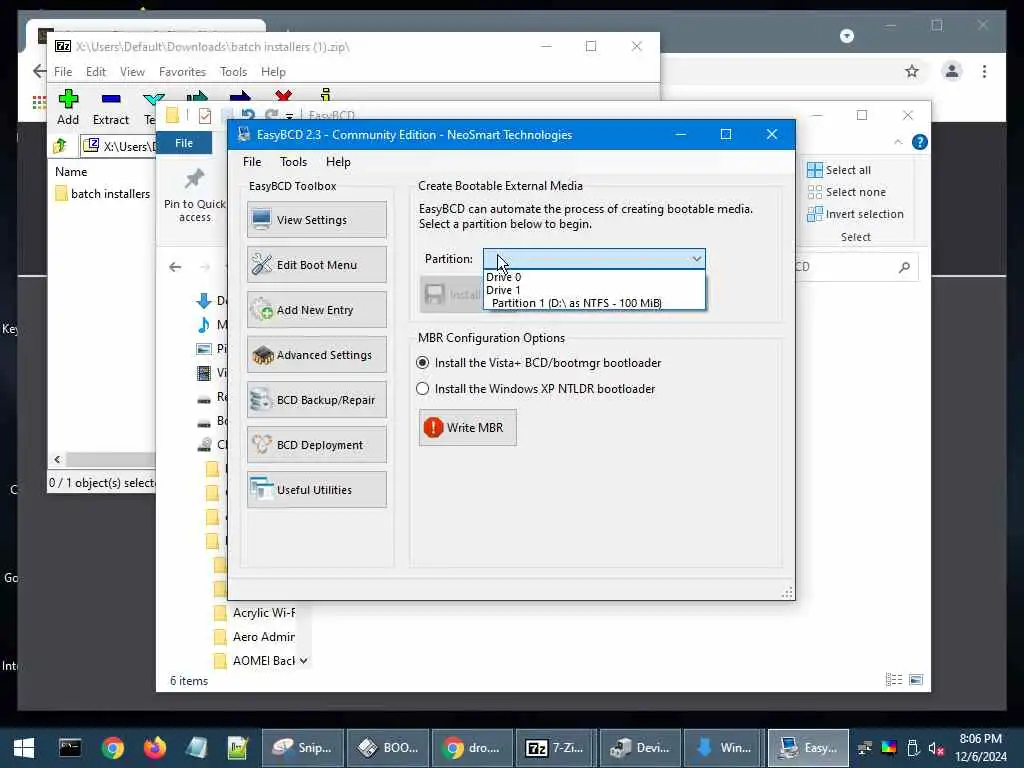1024x768 pixels.
Task: Click the Write MBR button
Action: (468, 428)
